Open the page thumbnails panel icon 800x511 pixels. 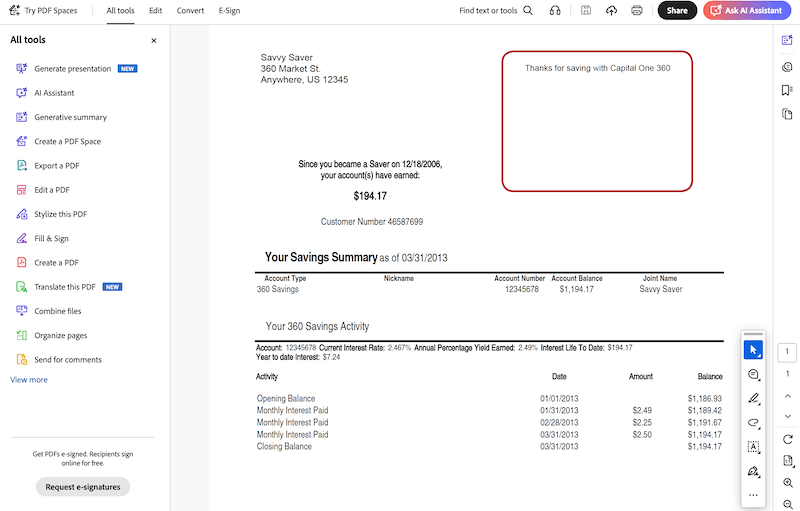pos(787,114)
